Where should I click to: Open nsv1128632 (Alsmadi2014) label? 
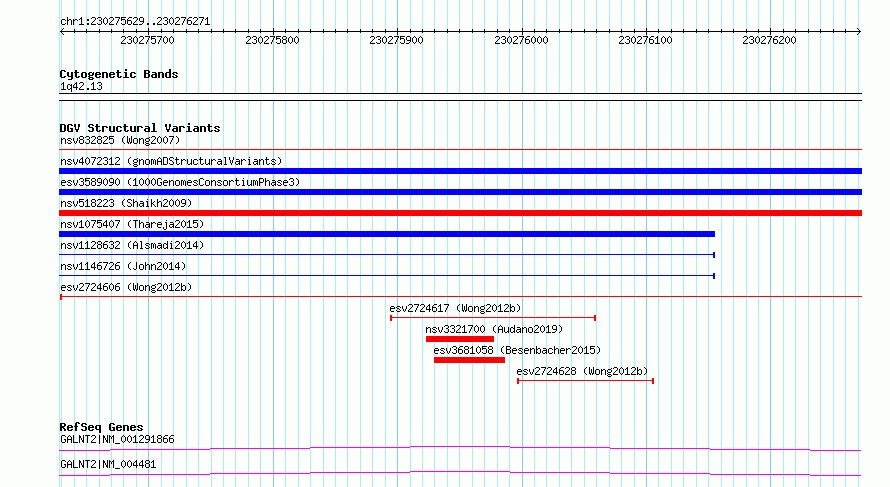tap(132, 245)
